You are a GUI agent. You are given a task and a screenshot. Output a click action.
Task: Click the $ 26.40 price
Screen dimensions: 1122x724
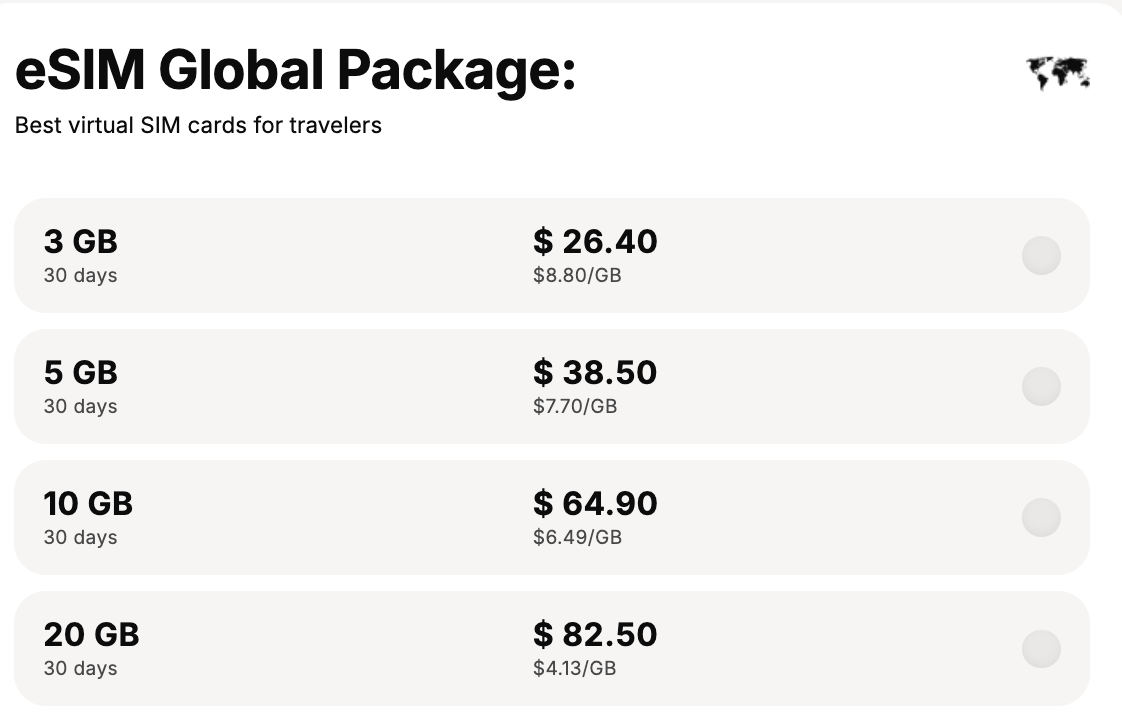pos(595,242)
